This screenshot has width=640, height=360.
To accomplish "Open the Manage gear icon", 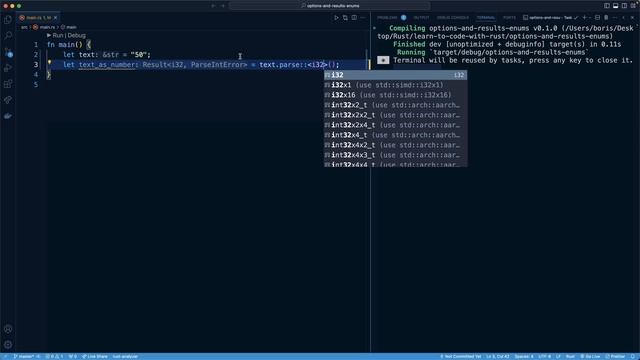I will coord(8,344).
